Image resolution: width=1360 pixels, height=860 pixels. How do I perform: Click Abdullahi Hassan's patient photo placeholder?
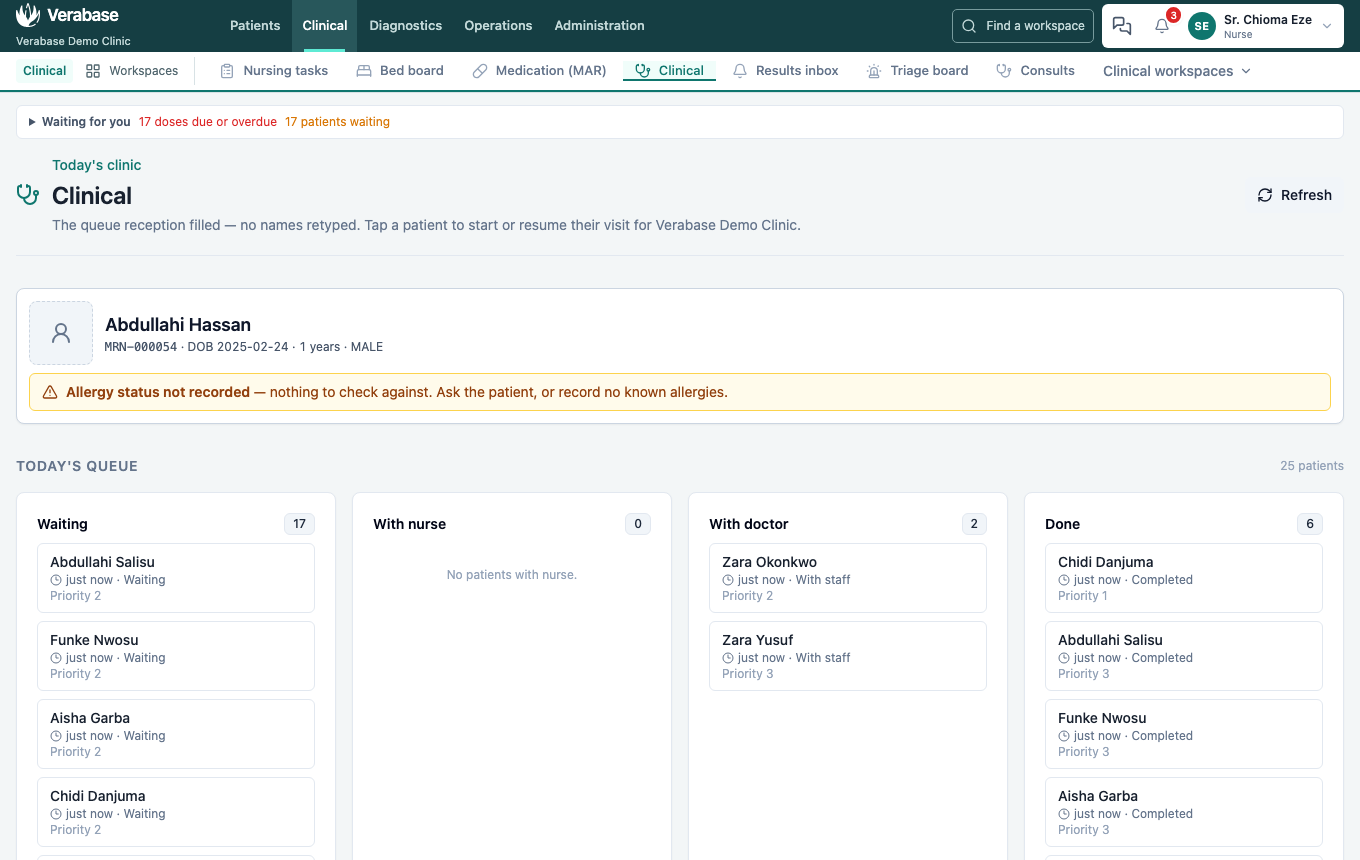coord(61,333)
